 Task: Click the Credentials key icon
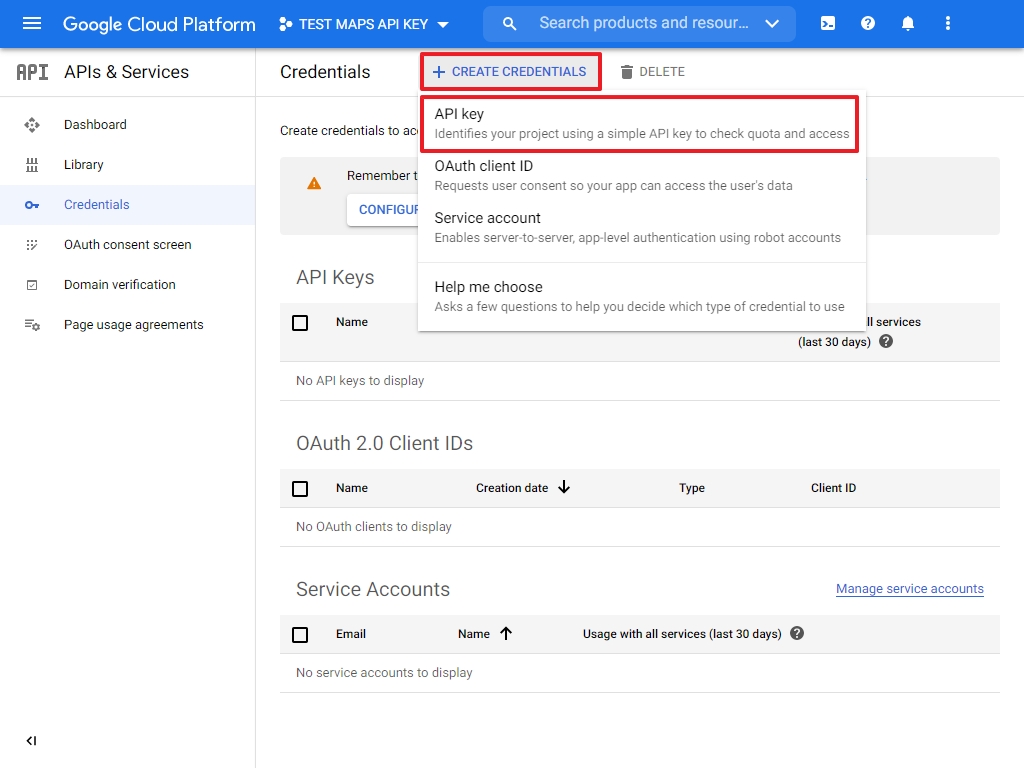[32, 205]
